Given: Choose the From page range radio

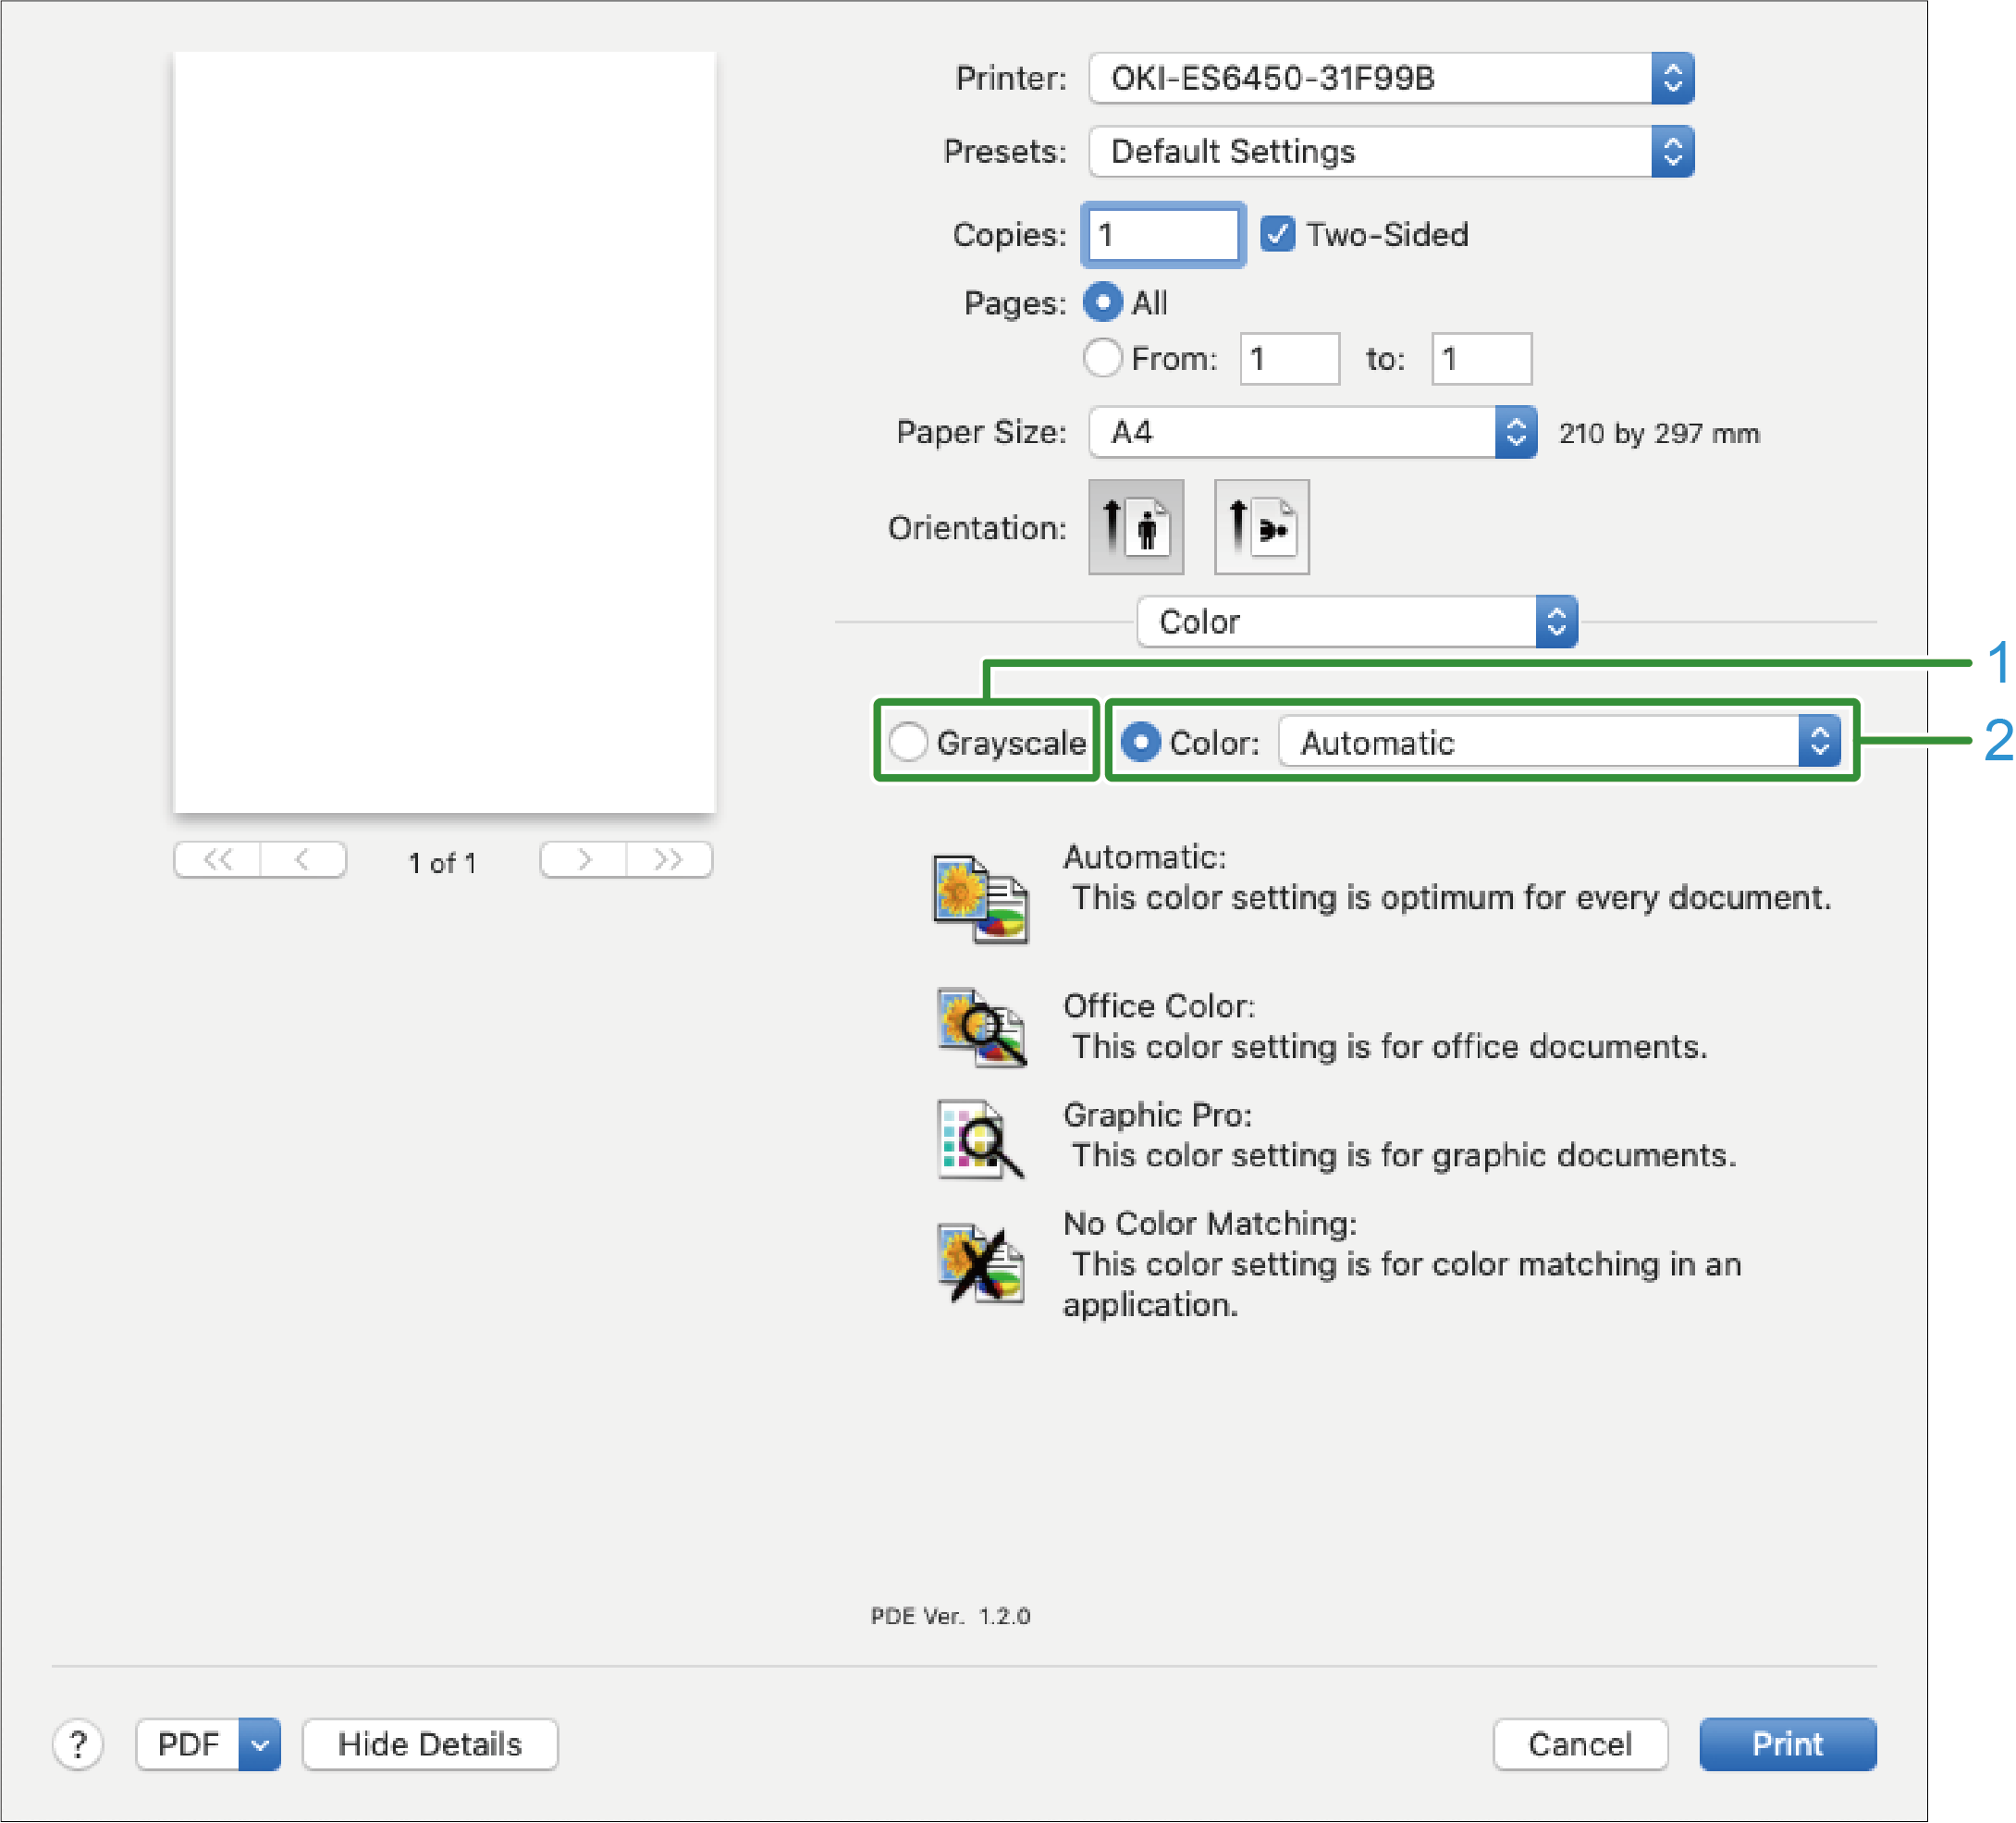Looking at the screenshot, I should [1102, 358].
